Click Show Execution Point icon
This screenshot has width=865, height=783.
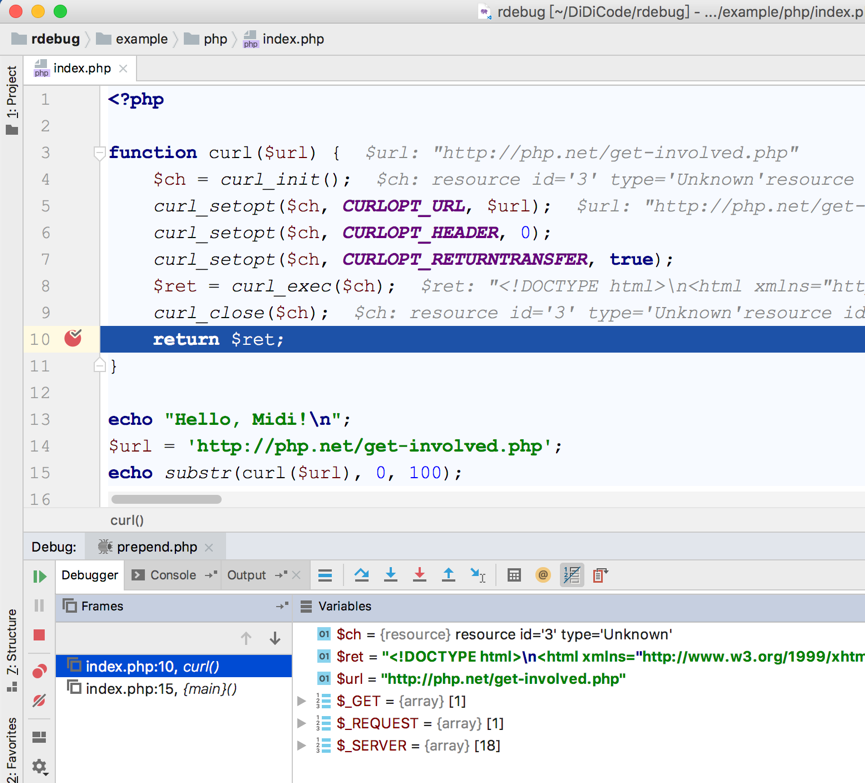325,576
